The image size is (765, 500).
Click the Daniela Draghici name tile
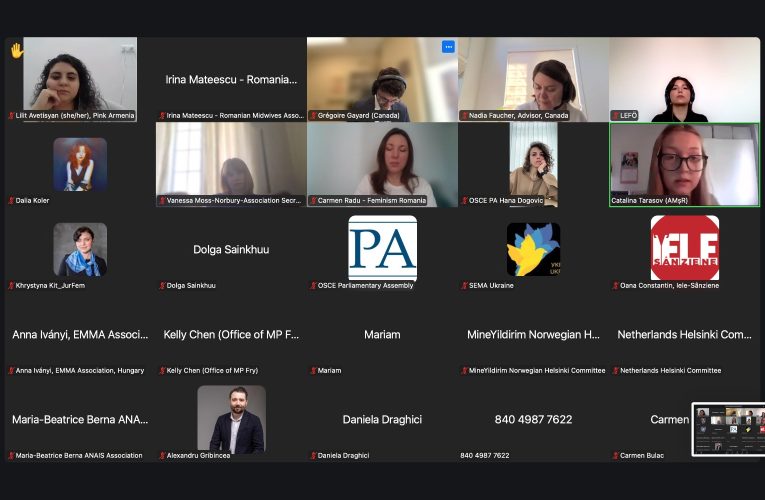pyautogui.click(x=382, y=420)
